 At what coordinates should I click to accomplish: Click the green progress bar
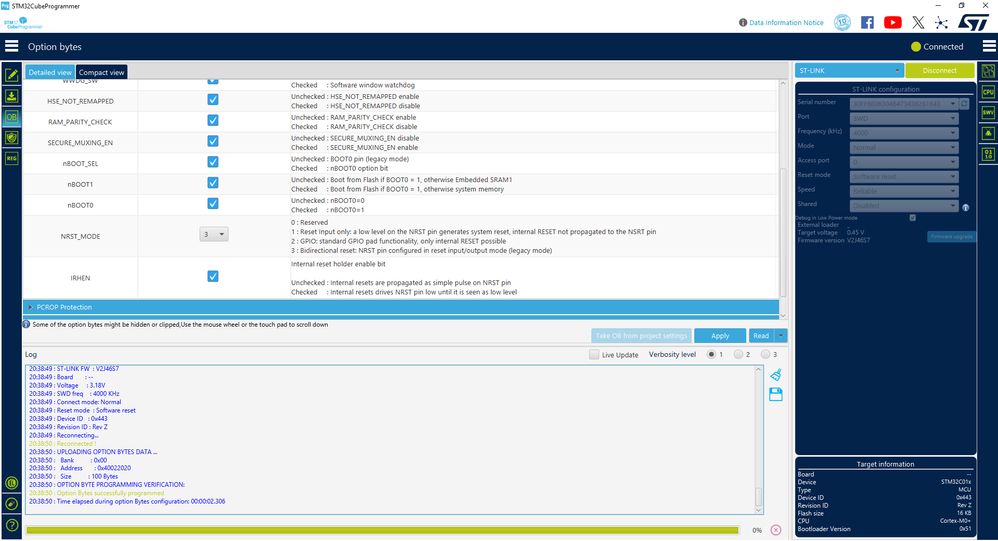point(382,530)
